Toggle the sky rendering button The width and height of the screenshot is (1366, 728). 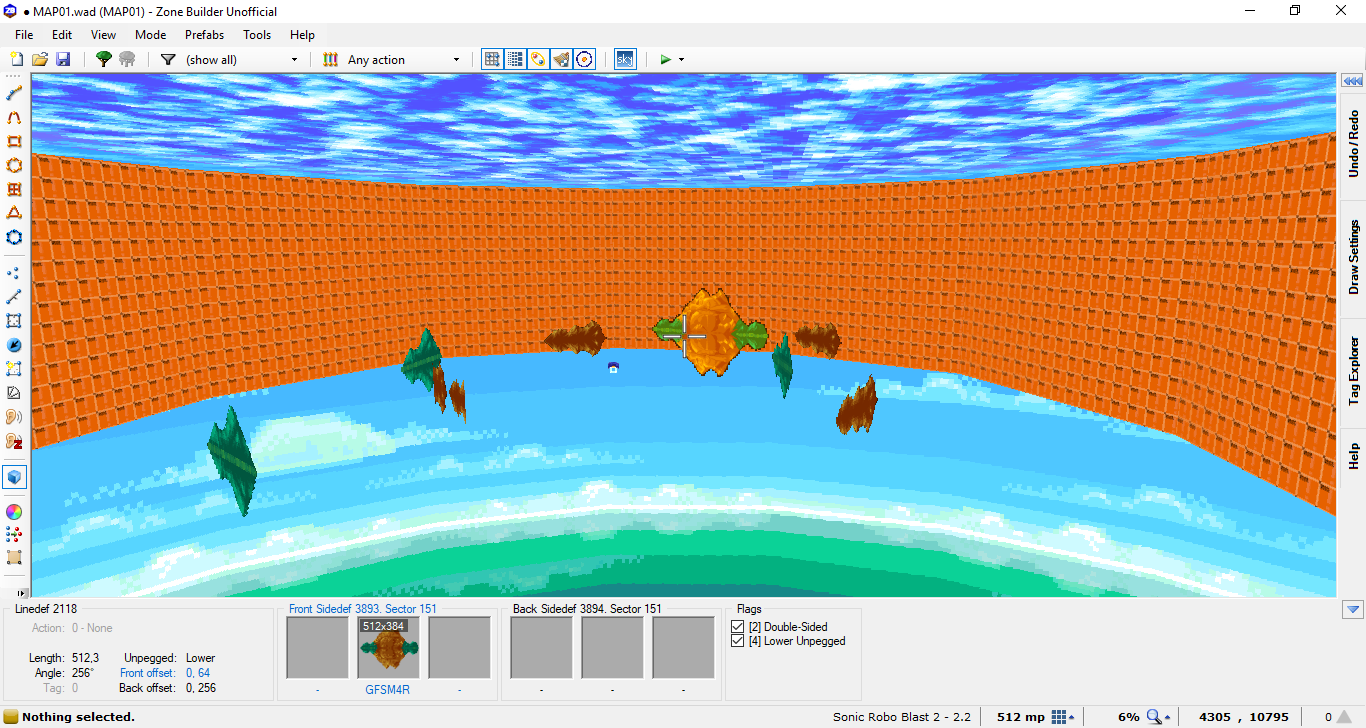(x=624, y=59)
